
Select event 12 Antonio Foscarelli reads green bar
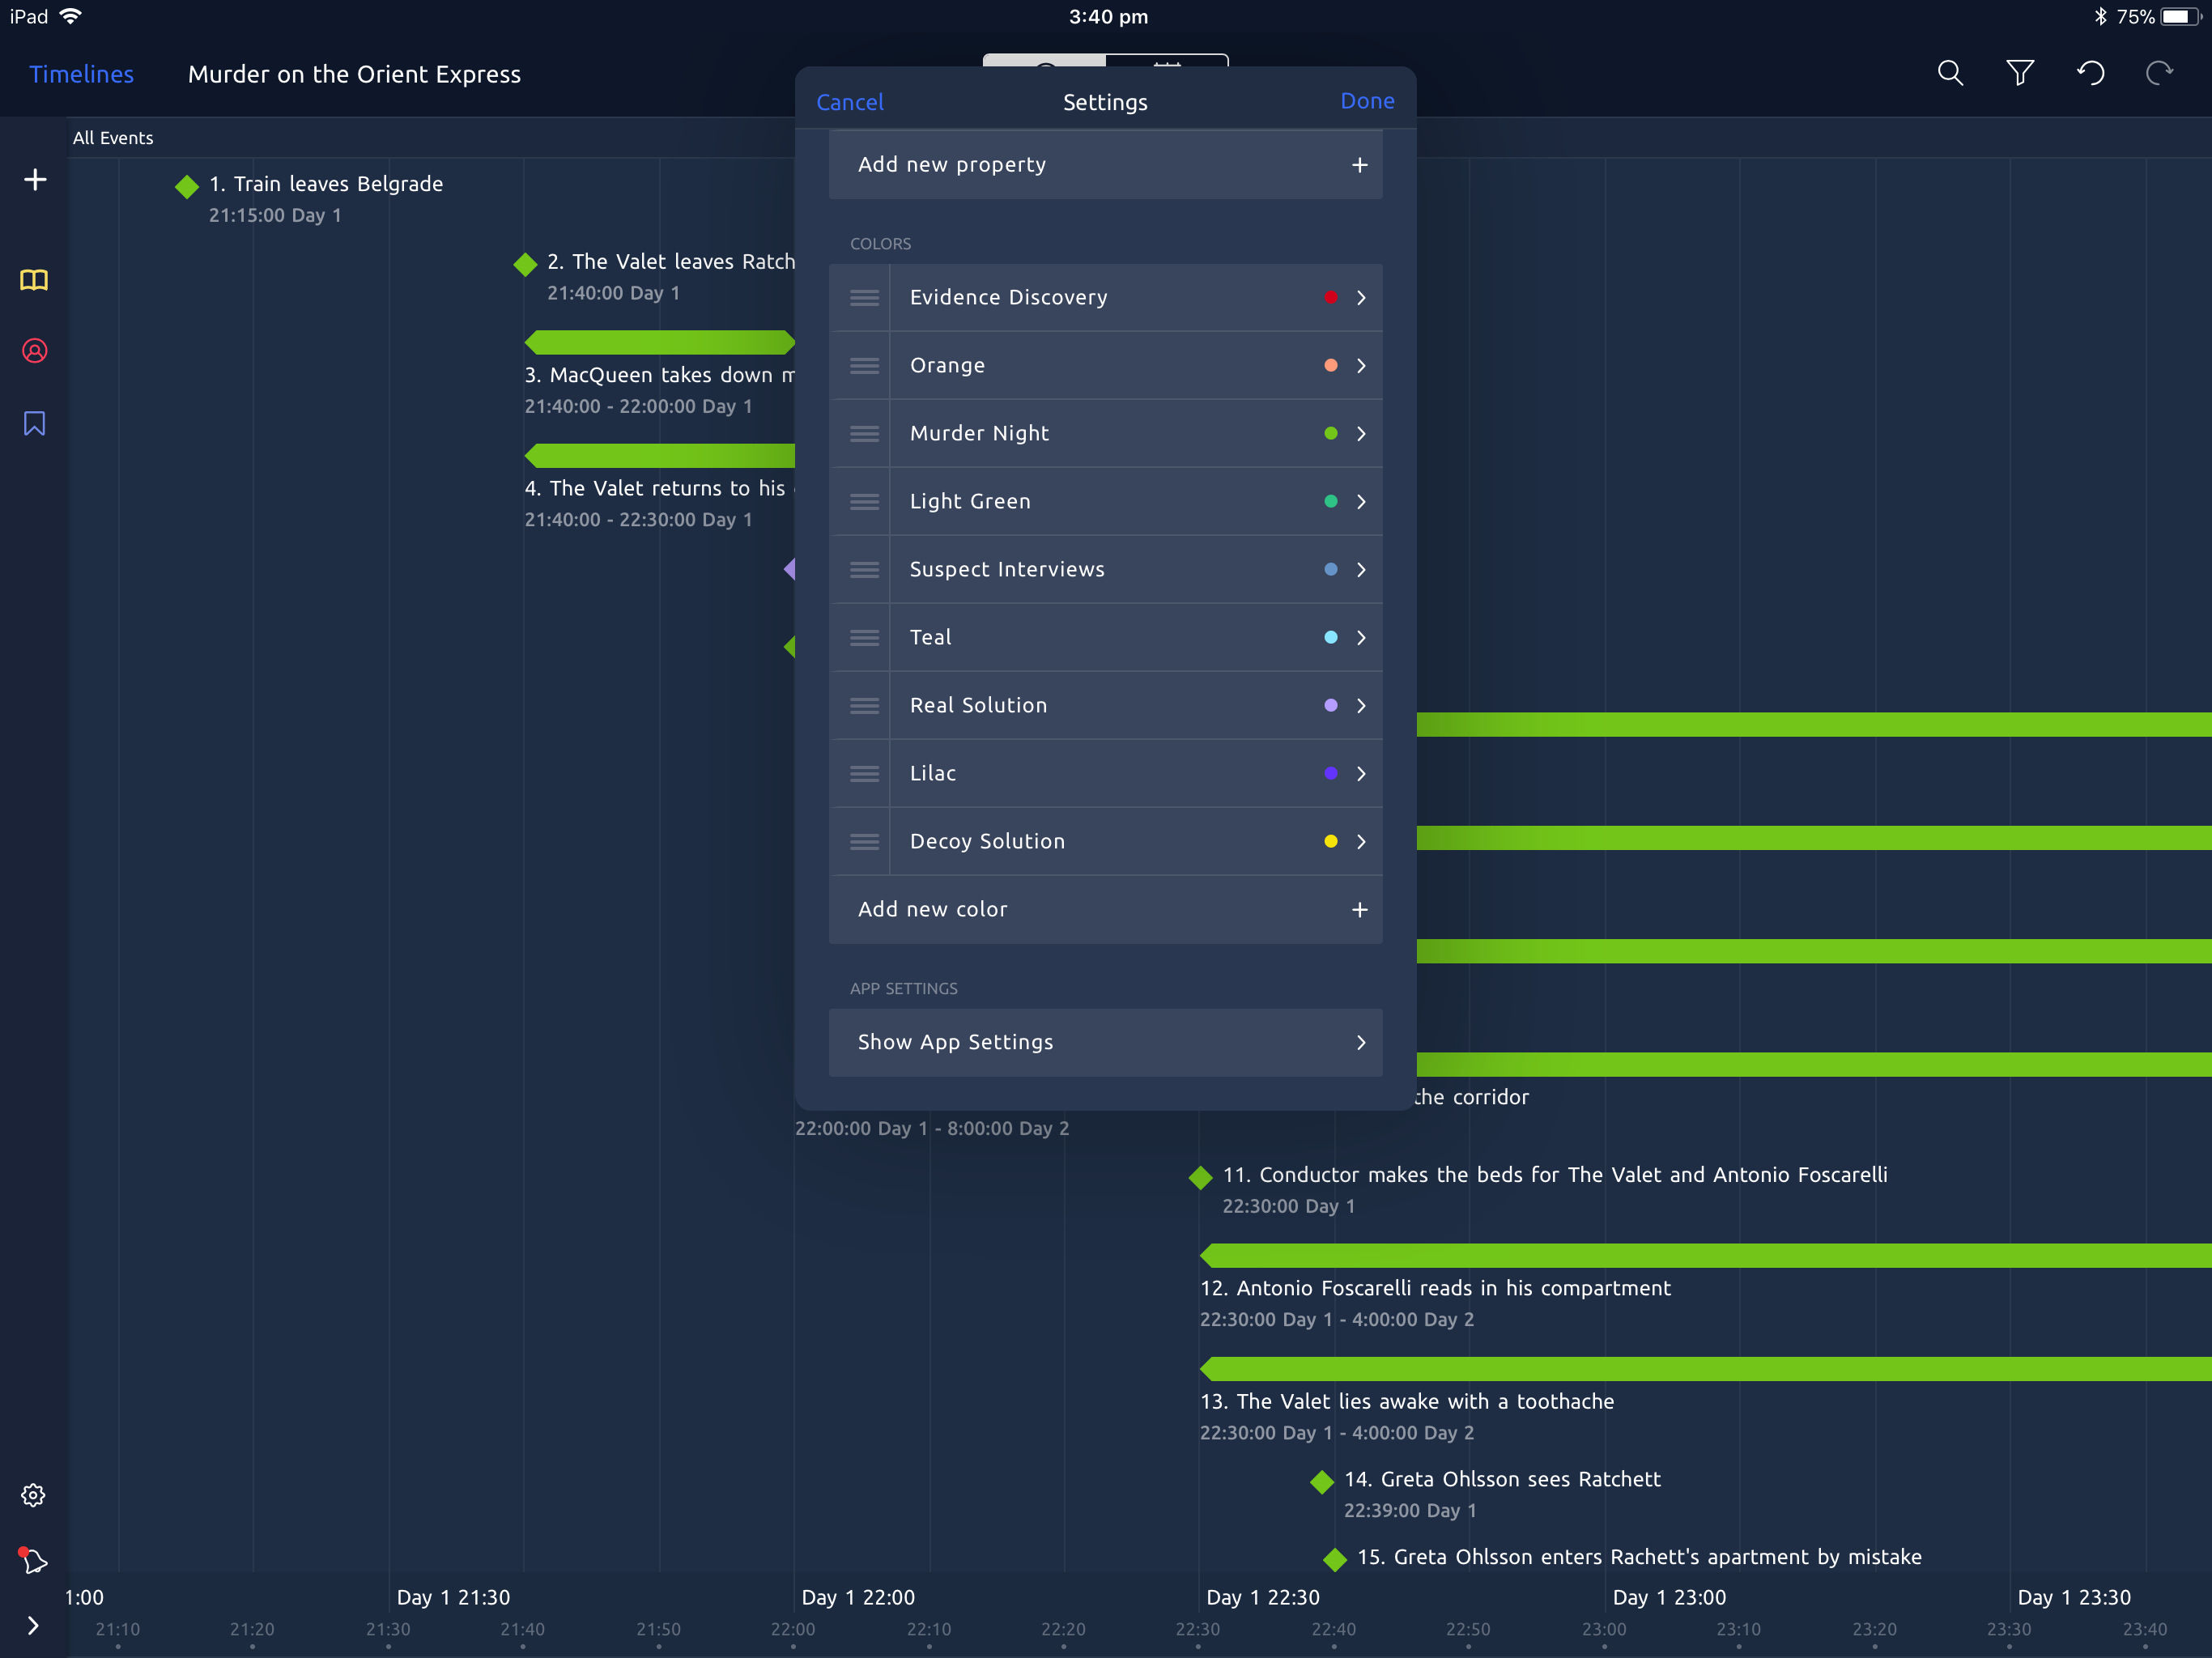click(1705, 1256)
